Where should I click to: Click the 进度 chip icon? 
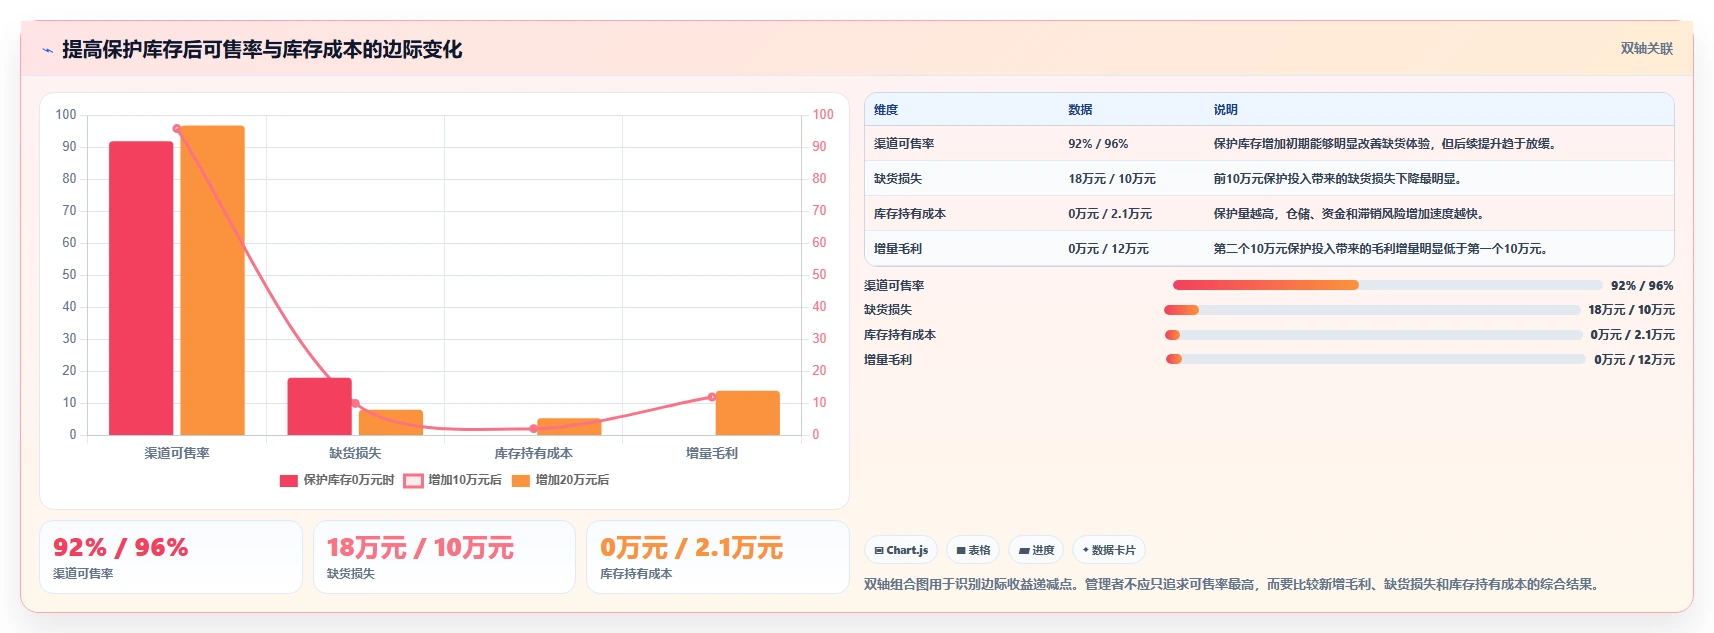click(1024, 550)
